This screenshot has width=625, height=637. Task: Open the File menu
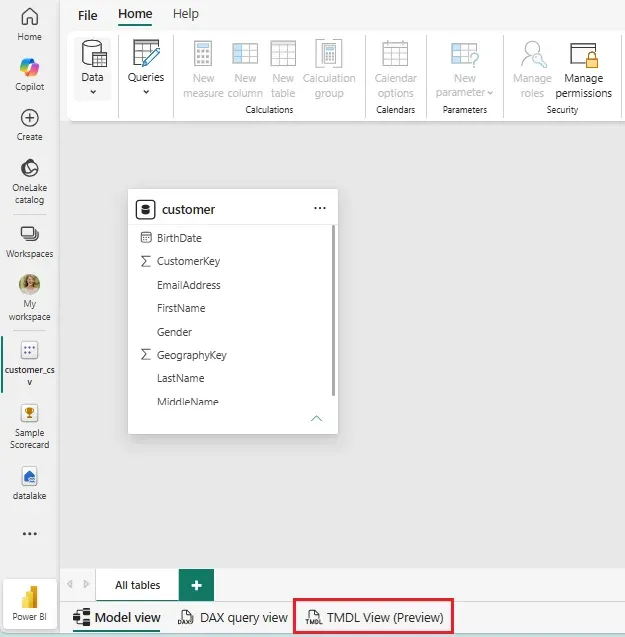(87, 15)
